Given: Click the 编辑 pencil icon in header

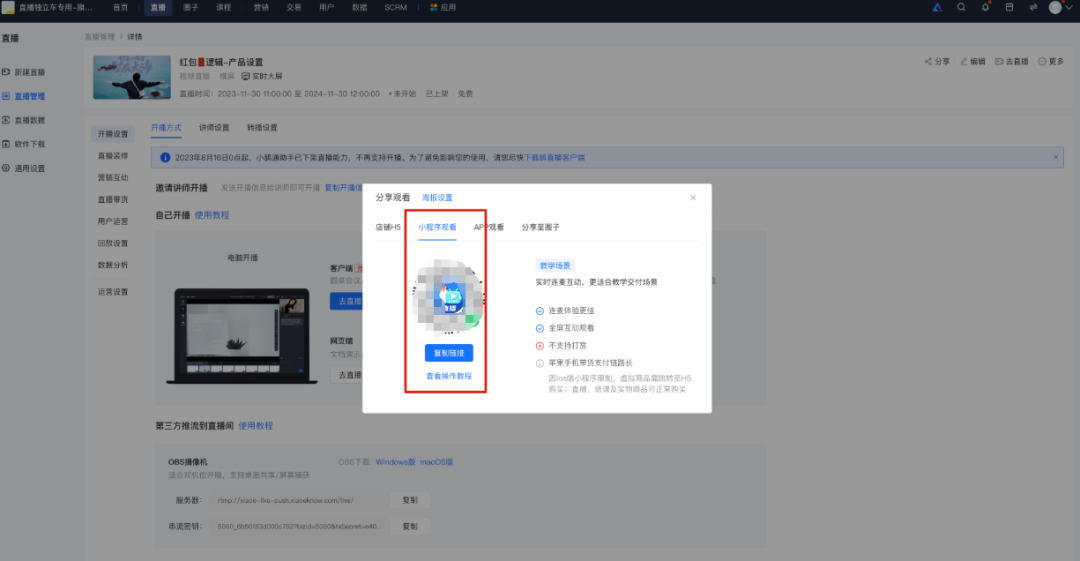Looking at the screenshot, I should point(964,61).
